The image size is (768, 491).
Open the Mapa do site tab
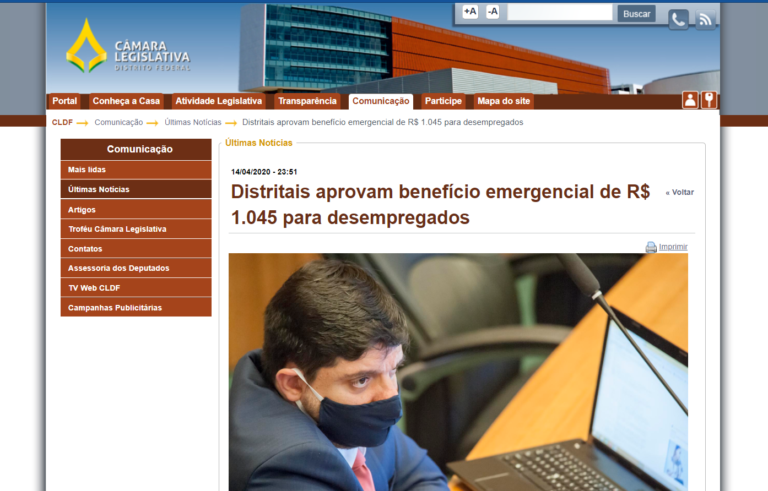tap(504, 101)
